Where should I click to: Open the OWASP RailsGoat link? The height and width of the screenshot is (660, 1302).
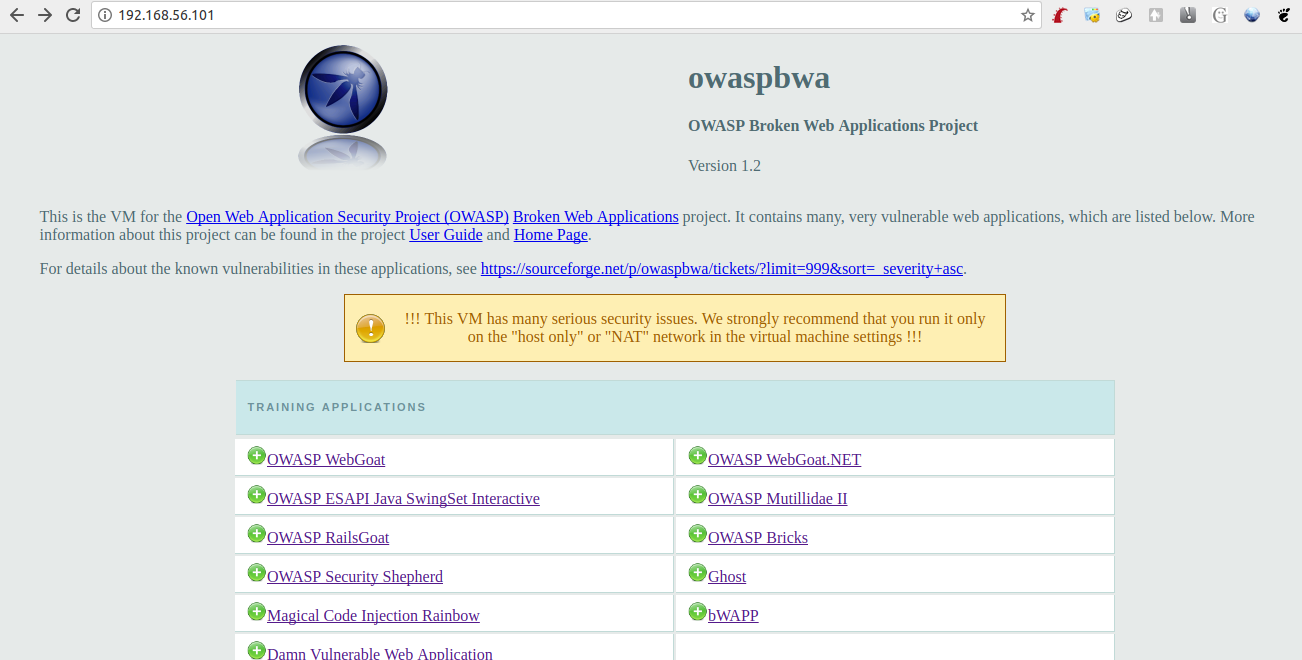[328, 538]
